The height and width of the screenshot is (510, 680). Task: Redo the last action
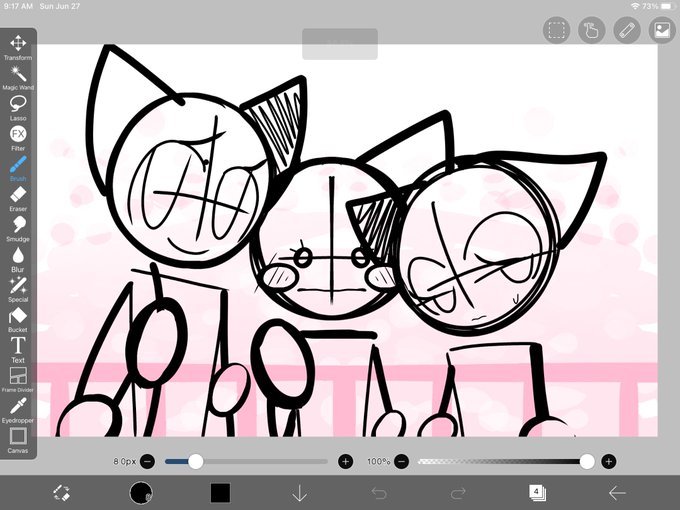click(x=458, y=493)
